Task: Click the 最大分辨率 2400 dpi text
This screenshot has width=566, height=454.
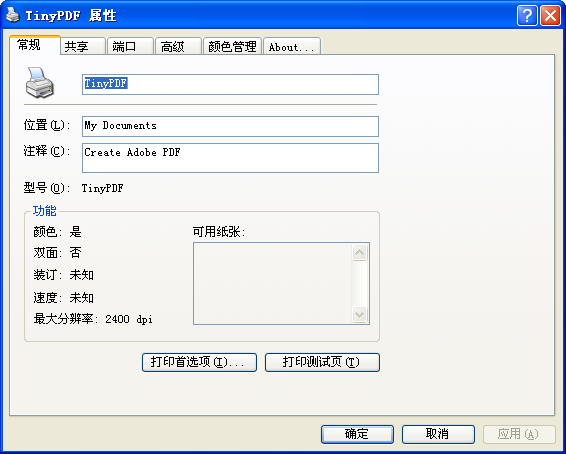Action: coord(93,319)
